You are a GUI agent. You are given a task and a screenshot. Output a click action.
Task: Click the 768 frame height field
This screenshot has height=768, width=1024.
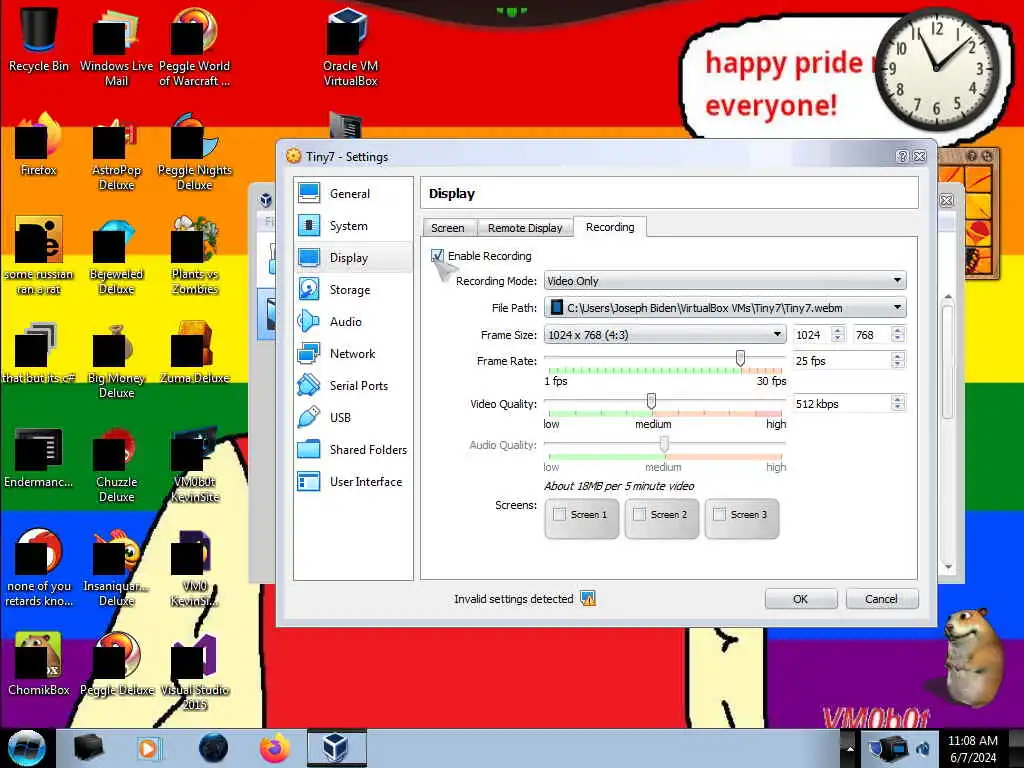click(872, 334)
